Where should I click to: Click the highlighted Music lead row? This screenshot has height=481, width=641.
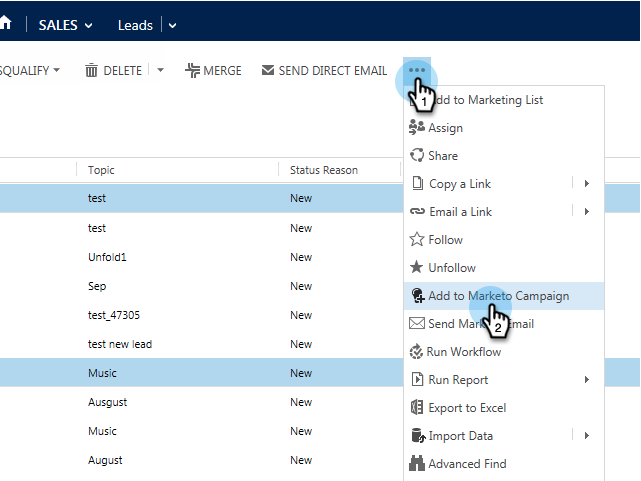click(202, 373)
